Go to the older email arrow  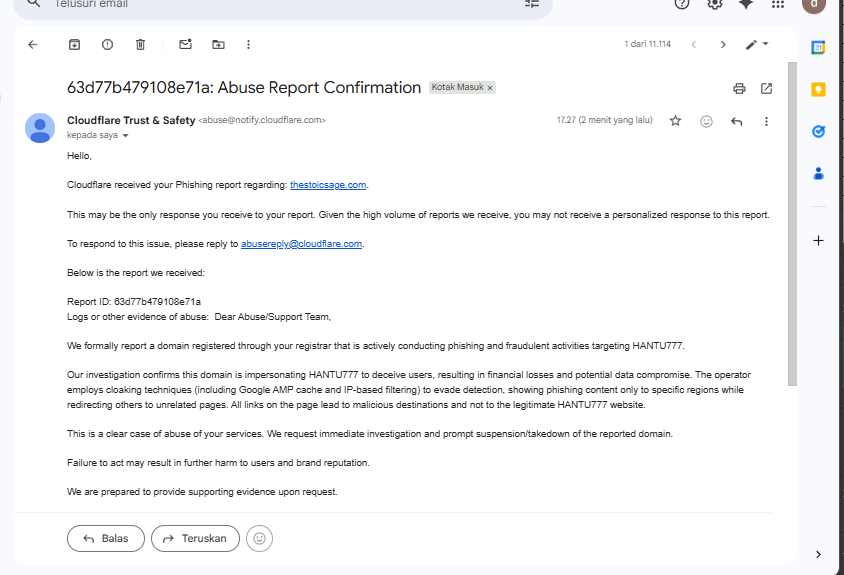click(723, 45)
